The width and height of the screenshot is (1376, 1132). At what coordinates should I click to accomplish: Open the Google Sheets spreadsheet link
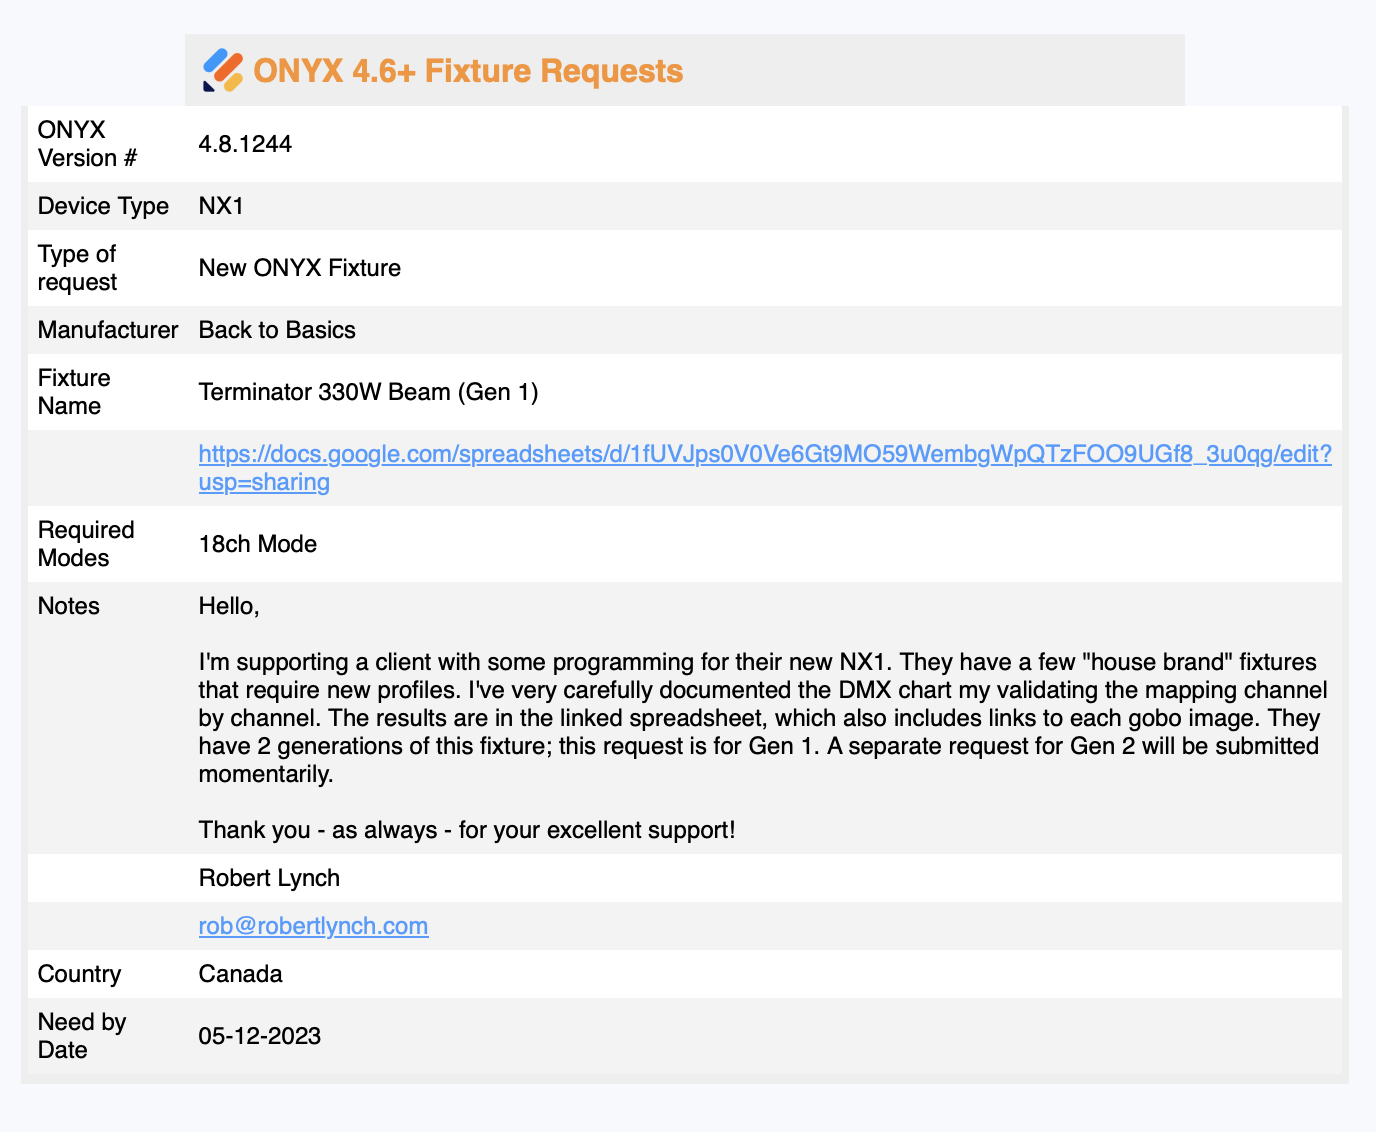pos(765,468)
